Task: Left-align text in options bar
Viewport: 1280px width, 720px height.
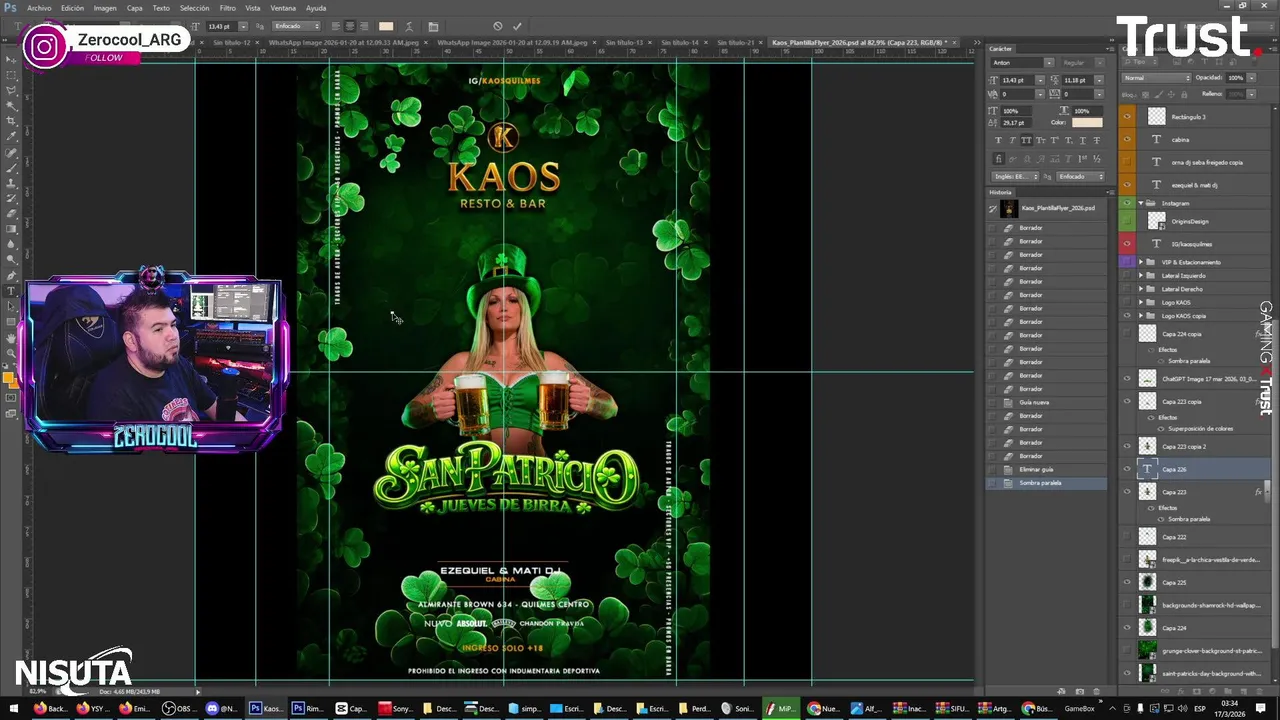Action: pos(336,26)
